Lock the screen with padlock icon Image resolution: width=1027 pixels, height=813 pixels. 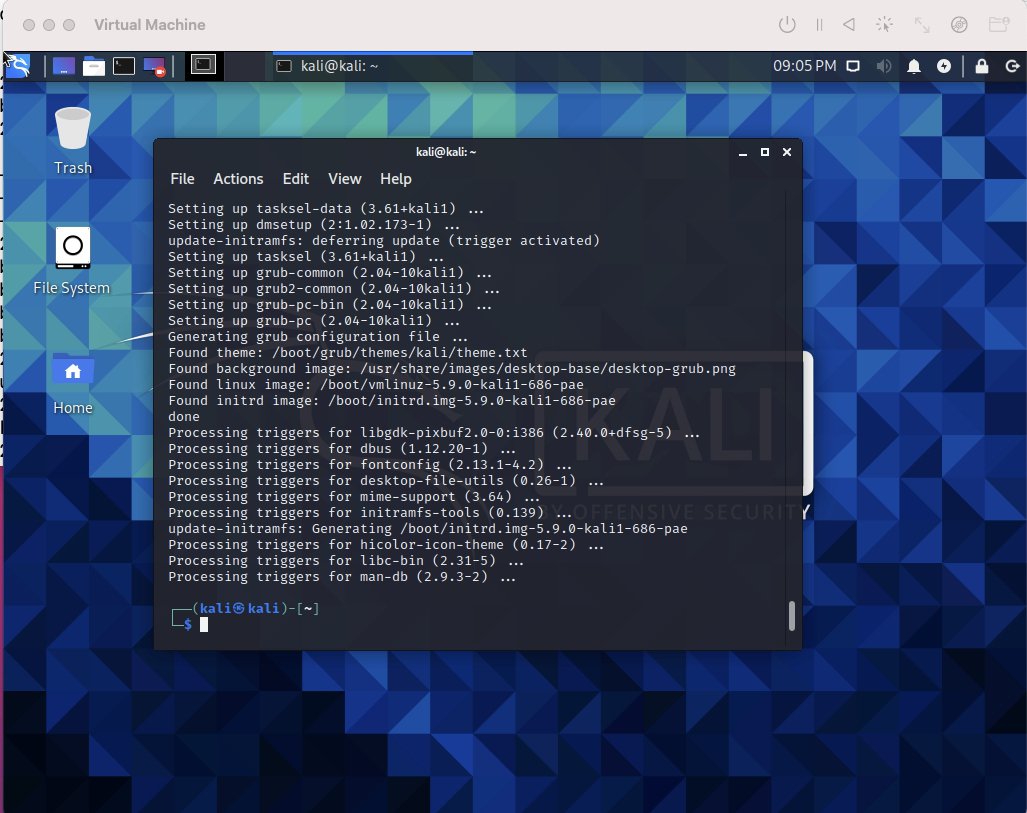[981, 66]
